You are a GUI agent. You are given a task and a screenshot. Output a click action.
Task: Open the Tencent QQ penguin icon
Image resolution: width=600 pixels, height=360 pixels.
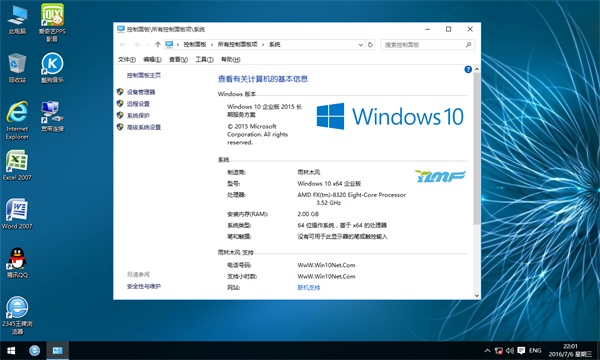click(17, 262)
